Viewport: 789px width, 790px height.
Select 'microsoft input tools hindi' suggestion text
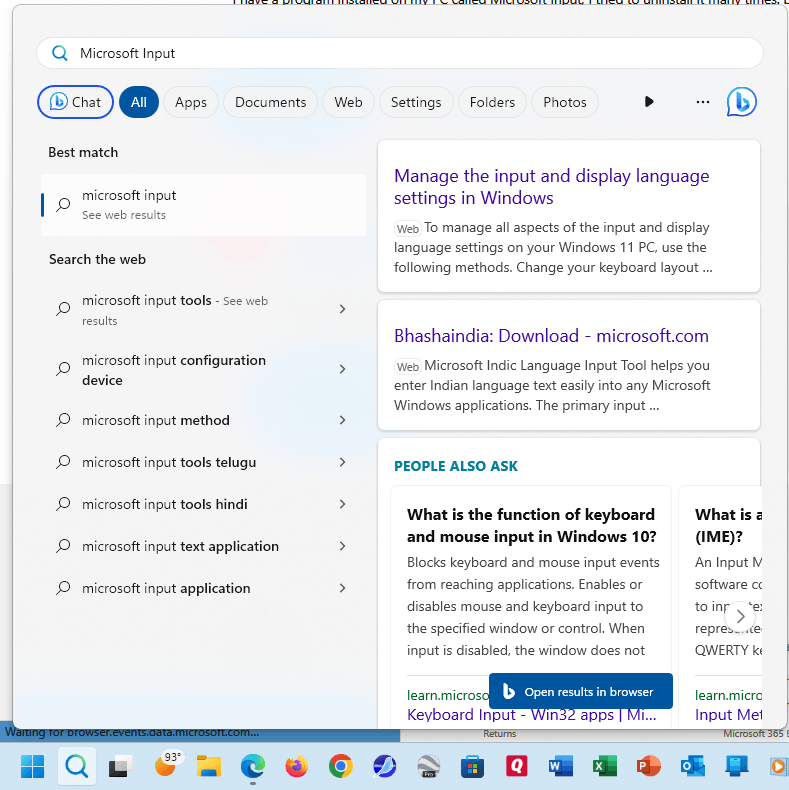pyautogui.click(x=165, y=504)
